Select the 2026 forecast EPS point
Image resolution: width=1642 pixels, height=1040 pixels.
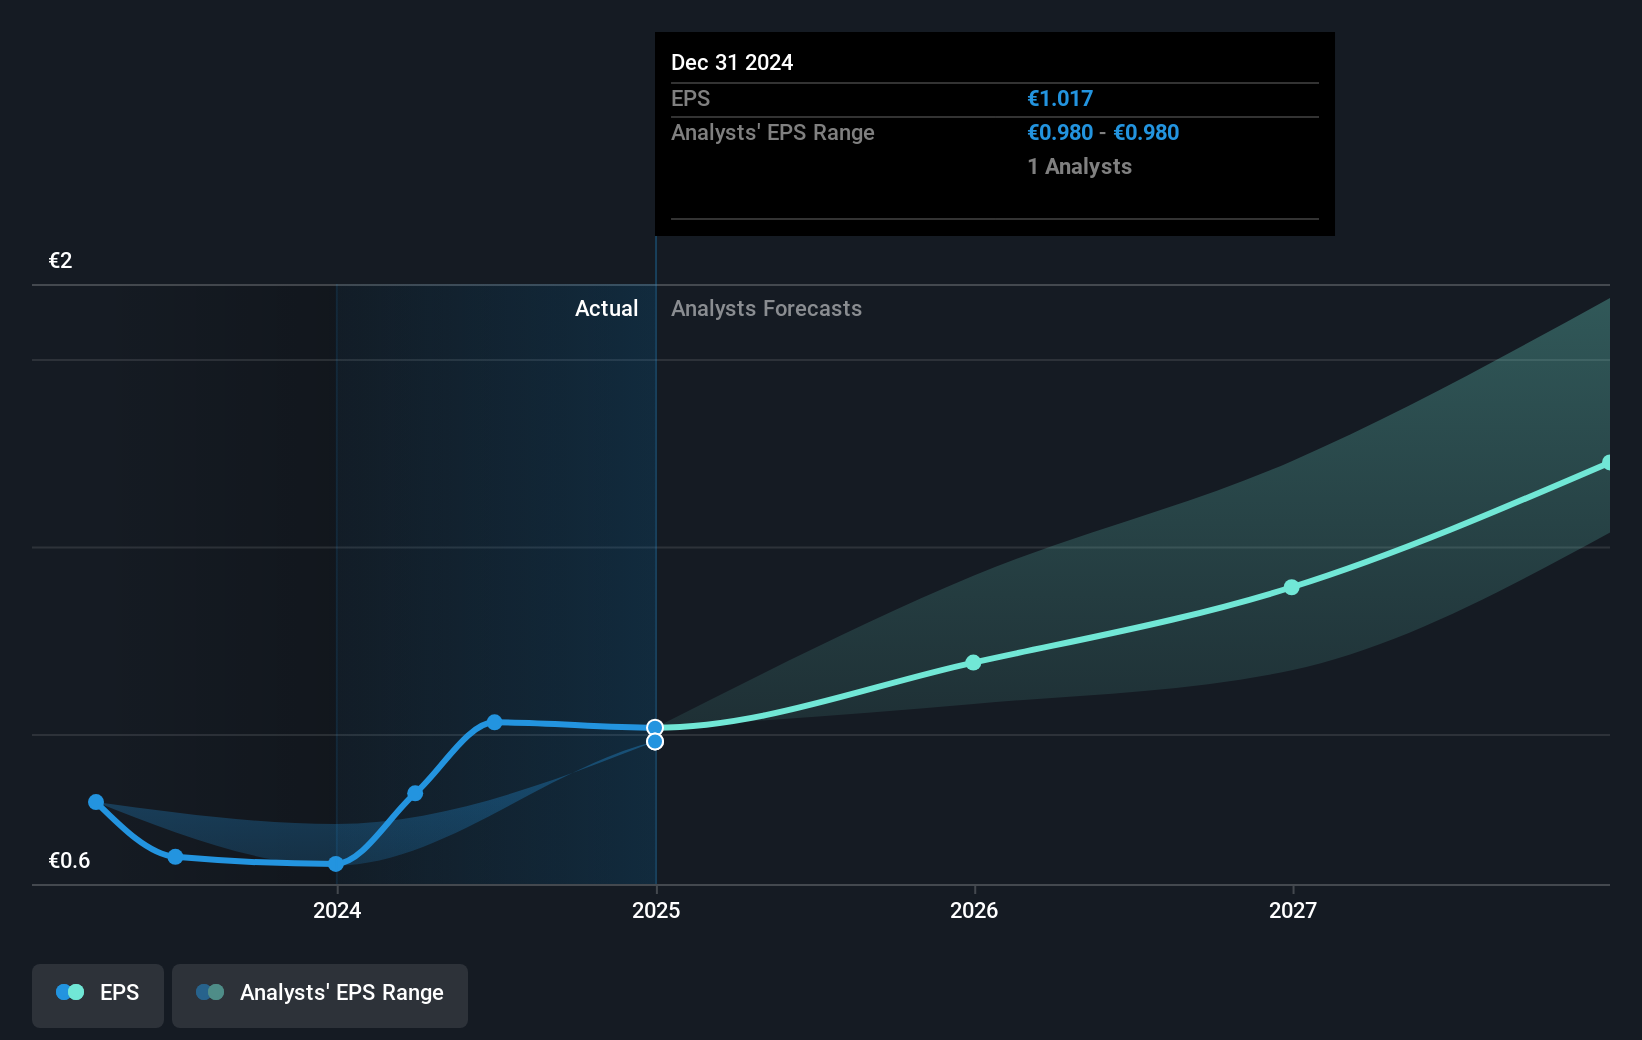(x=973, y=662)
